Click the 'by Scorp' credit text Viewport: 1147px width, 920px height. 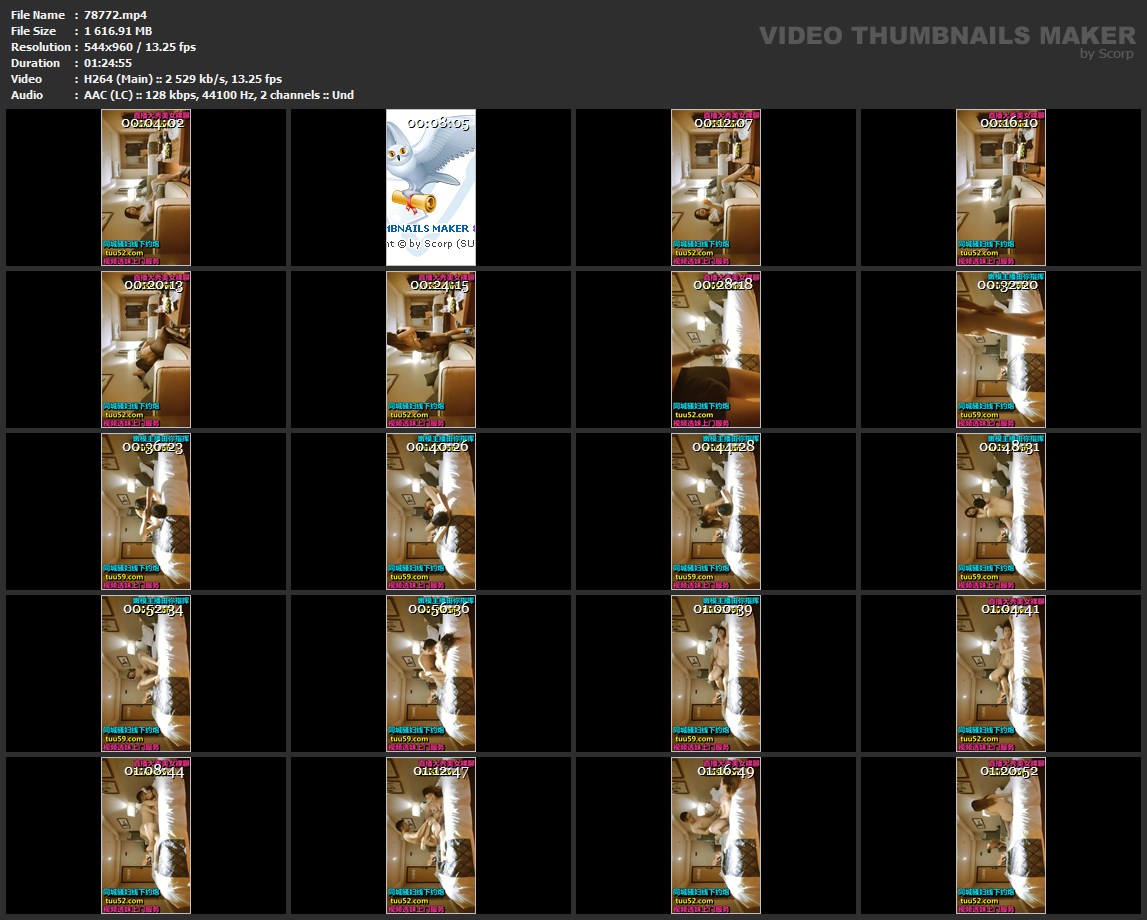(x=1107, y=54)
